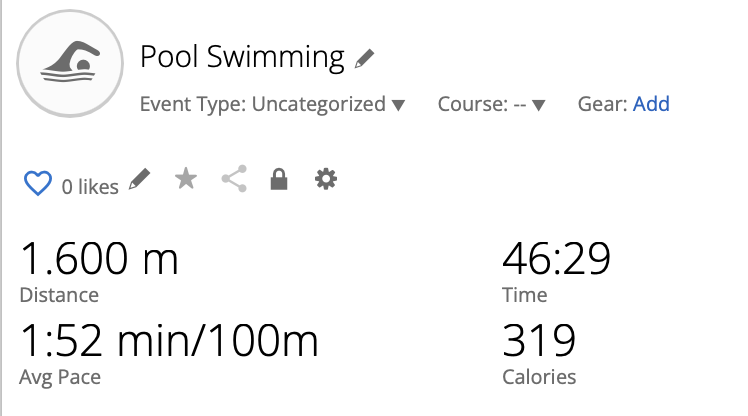Click the pencil icon beside 0 likes
748x416 pixels.
click(x=139, y=180)
